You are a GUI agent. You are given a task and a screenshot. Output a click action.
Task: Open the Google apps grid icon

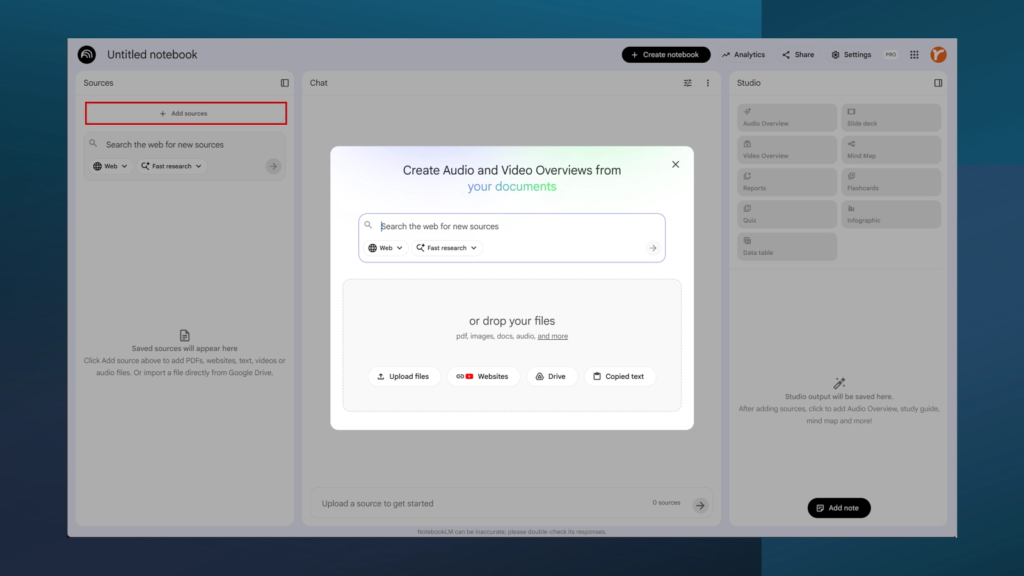point(914,55)
